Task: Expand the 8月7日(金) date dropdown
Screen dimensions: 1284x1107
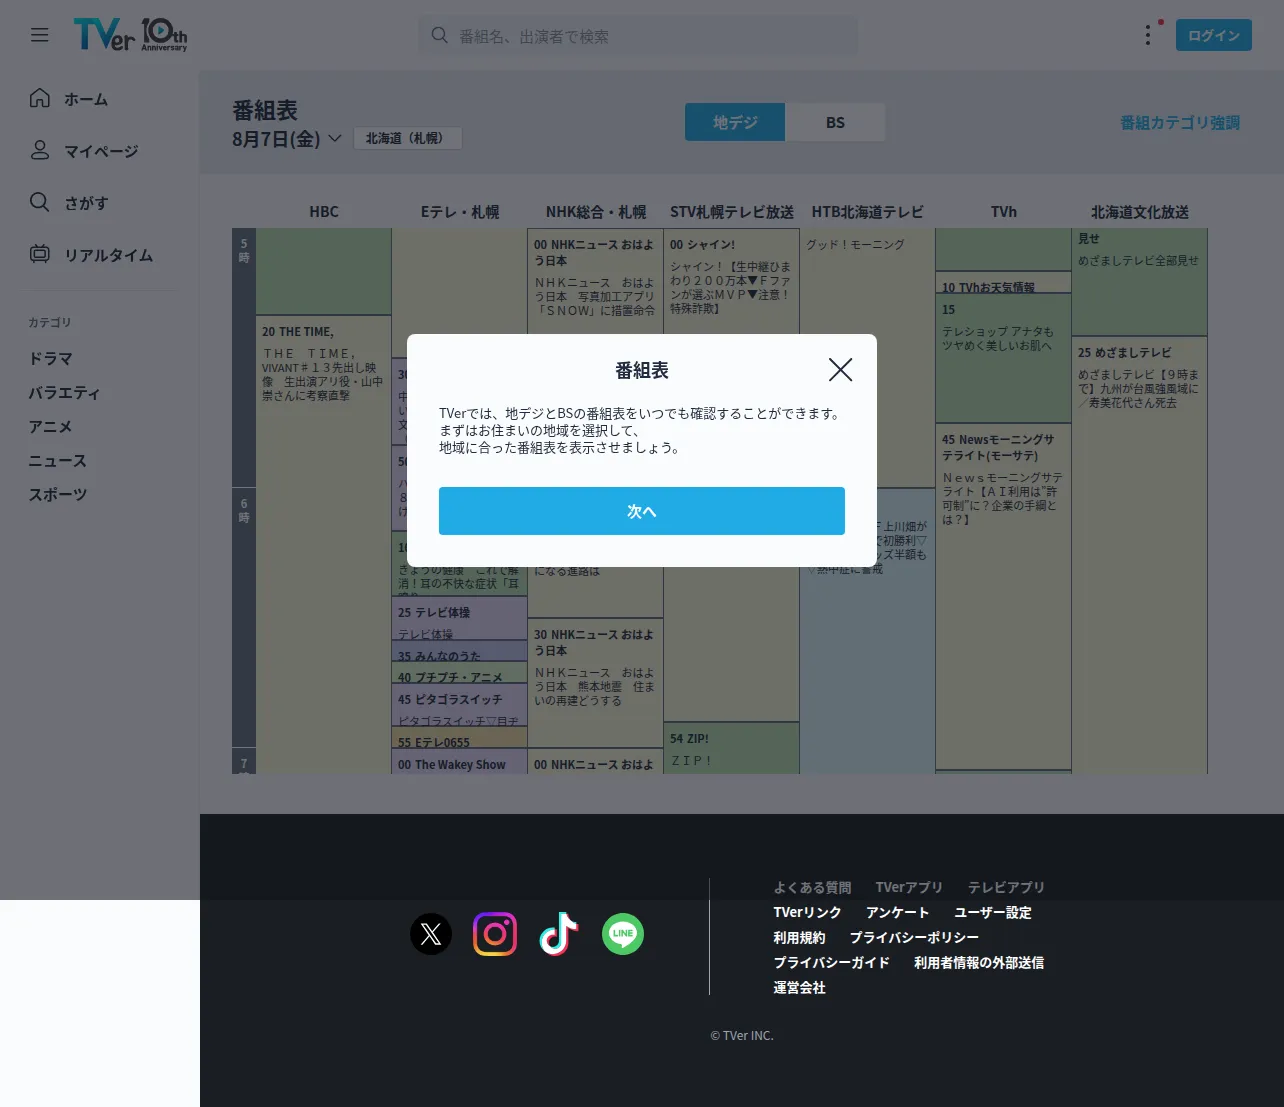Action: (x=287, y=139)
